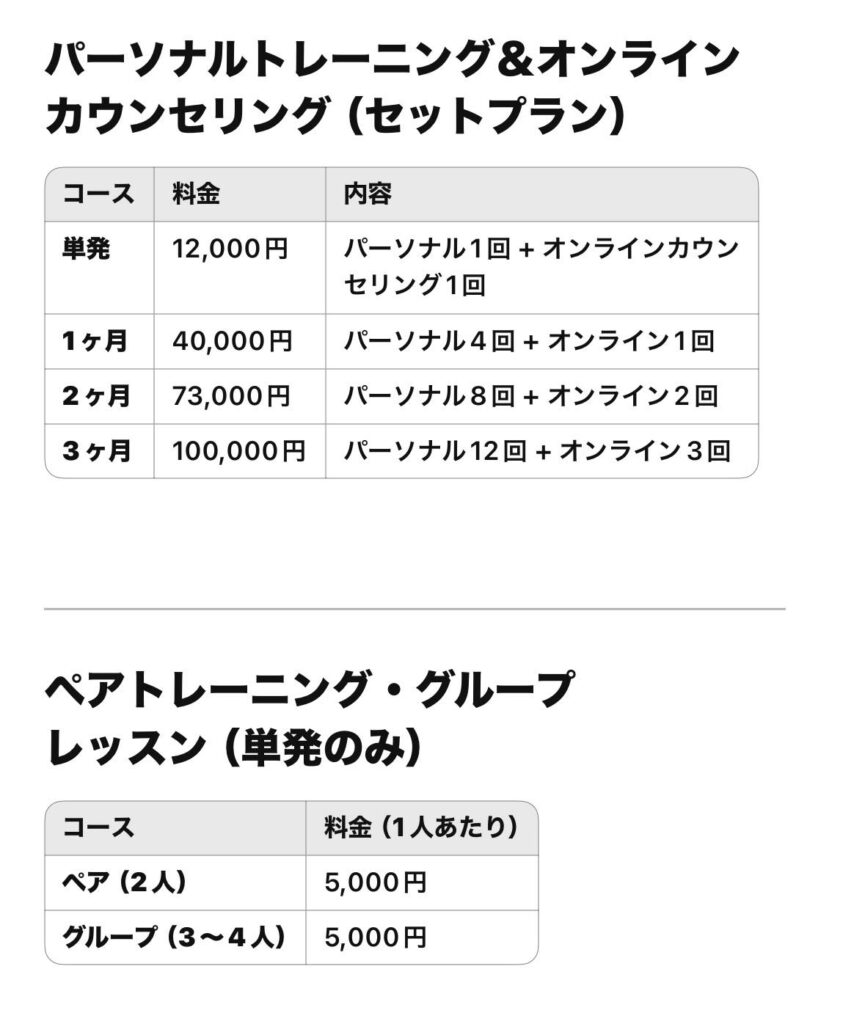Click the 料金 header in the set plan table
The width and height of the screenshot is (865, 1024).
point(196,195)
